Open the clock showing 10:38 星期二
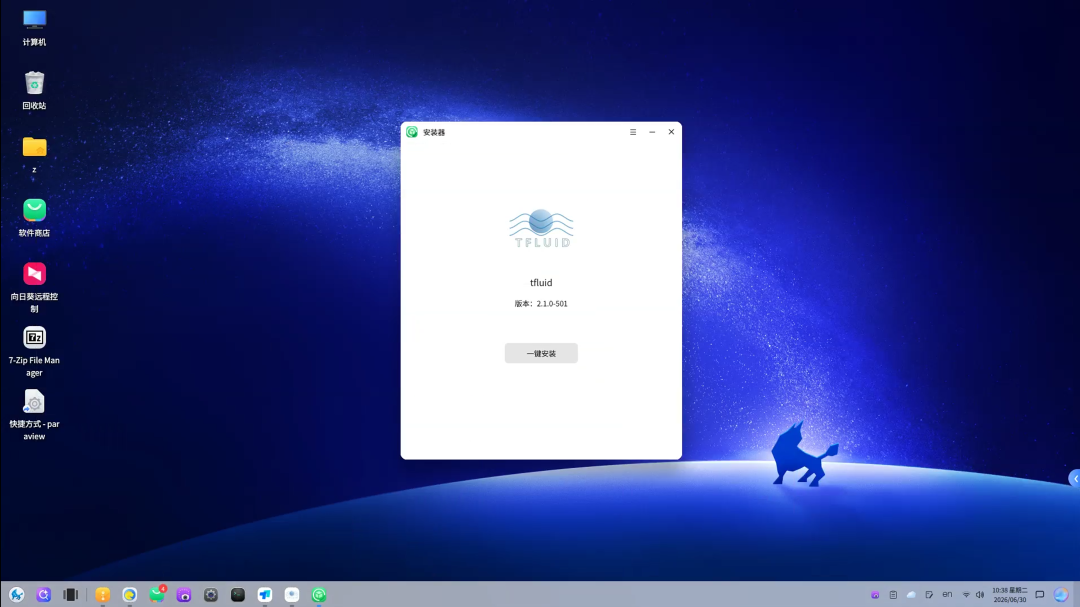1080x607 pixels. click(x=1010, y=595)
